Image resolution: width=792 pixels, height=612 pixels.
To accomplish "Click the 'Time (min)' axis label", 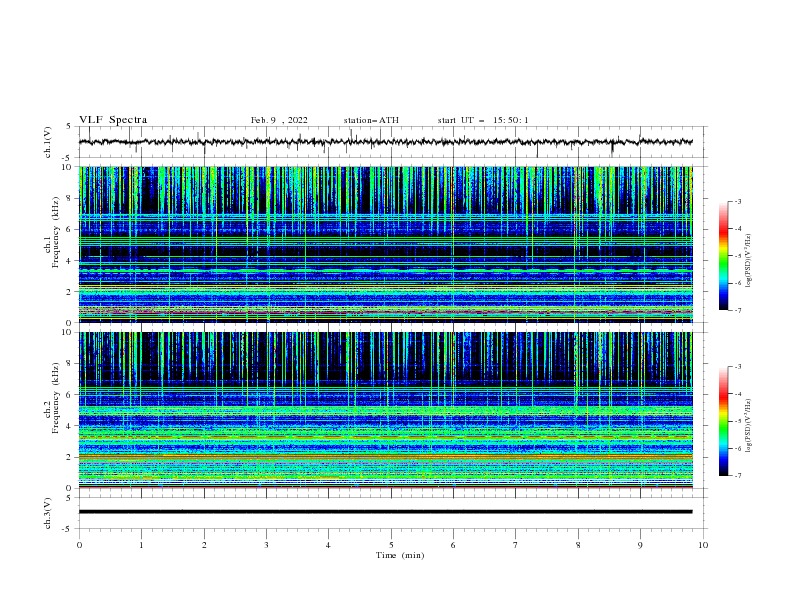I will (400, 555).
